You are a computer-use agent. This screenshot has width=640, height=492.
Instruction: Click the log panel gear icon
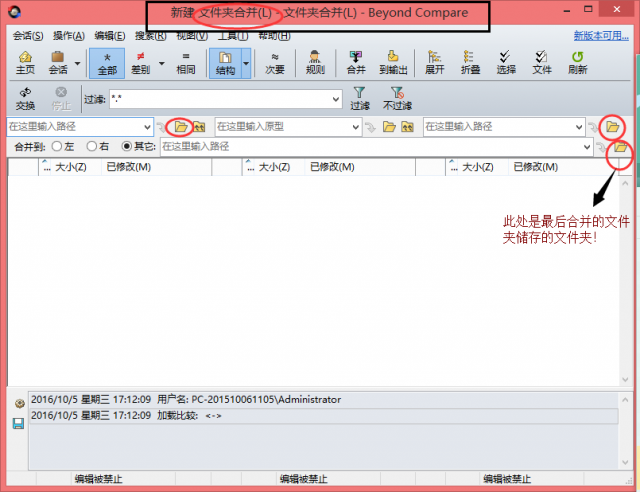19,403
